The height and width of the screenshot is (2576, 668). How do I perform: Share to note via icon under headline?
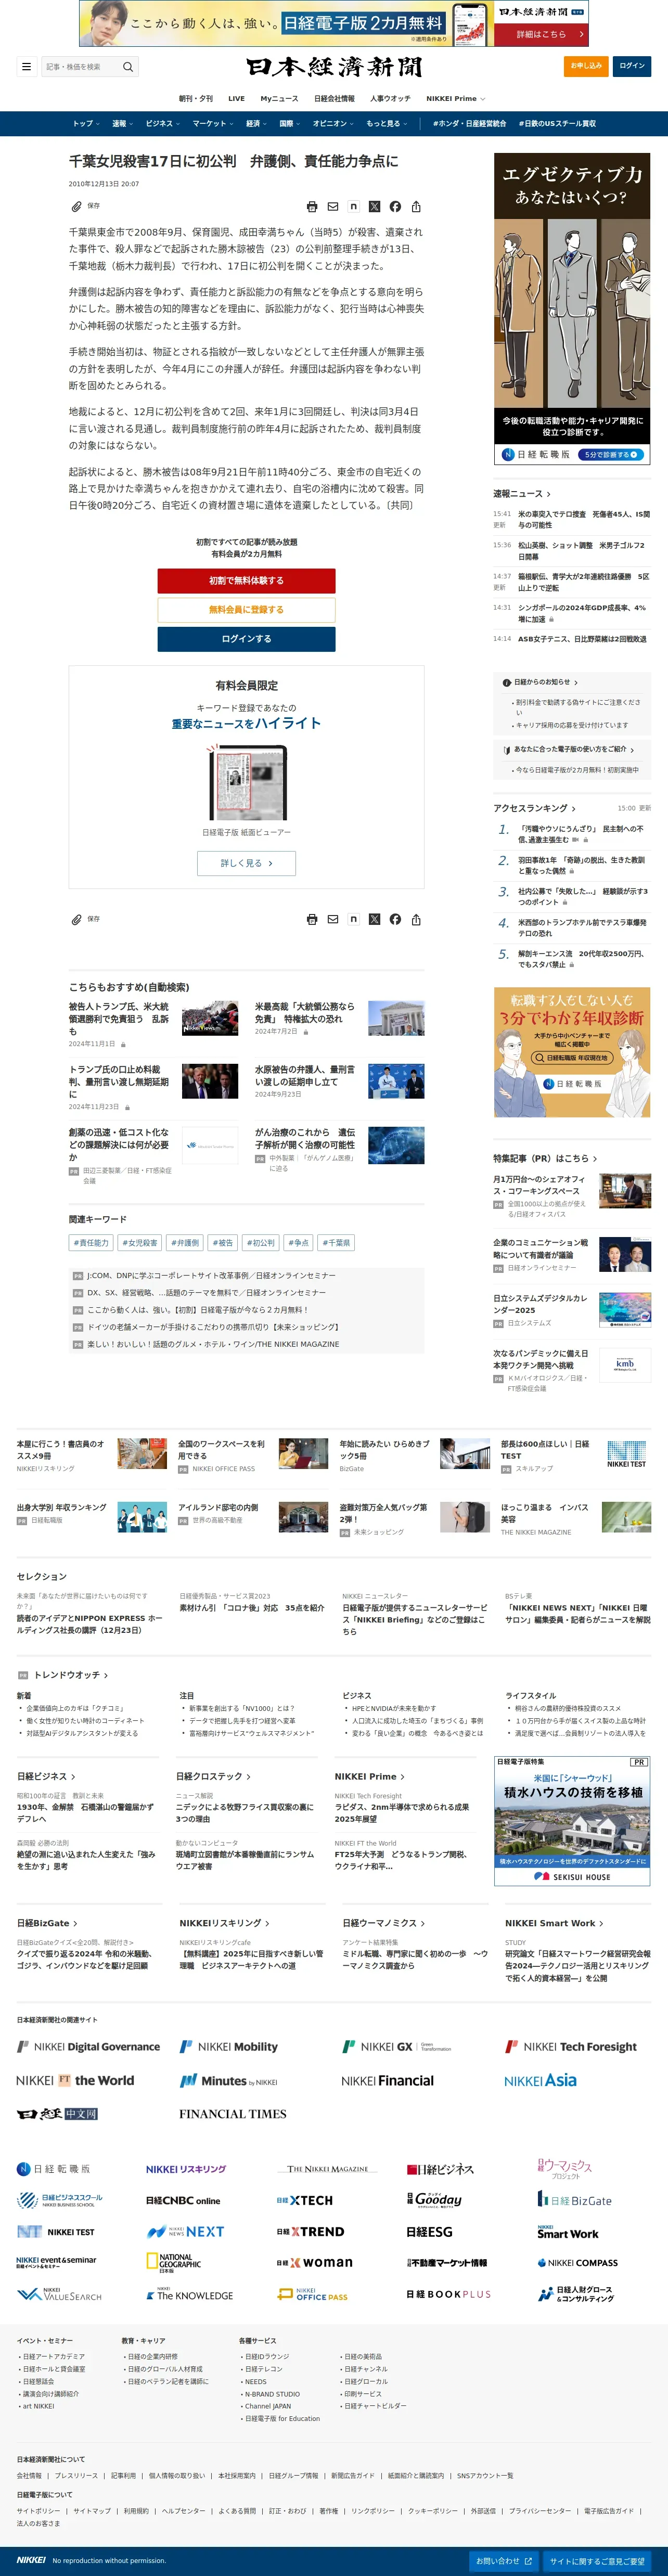click(x=353, y=206)
